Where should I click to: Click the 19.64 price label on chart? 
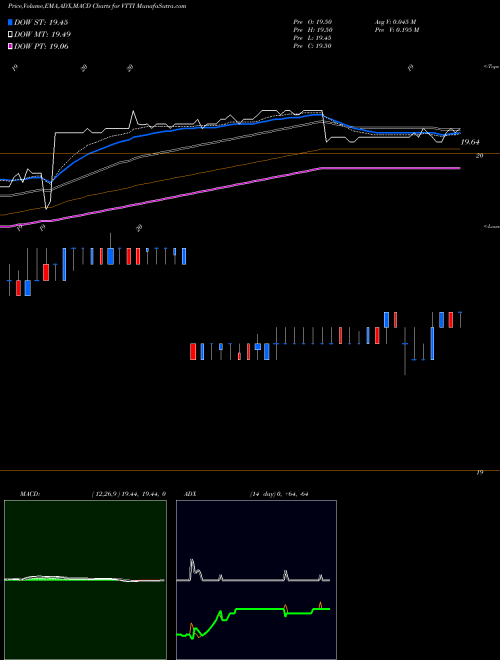click(470, 142)
